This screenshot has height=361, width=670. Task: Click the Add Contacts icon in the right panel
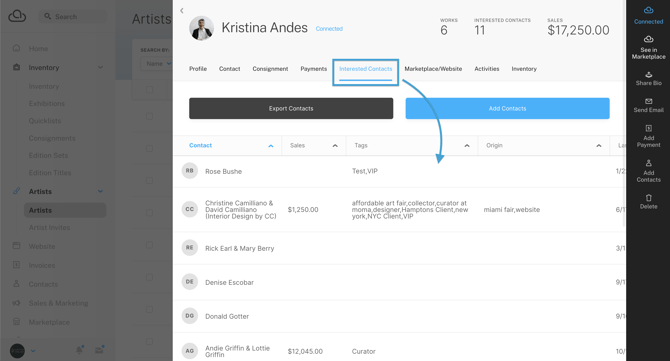648,163
